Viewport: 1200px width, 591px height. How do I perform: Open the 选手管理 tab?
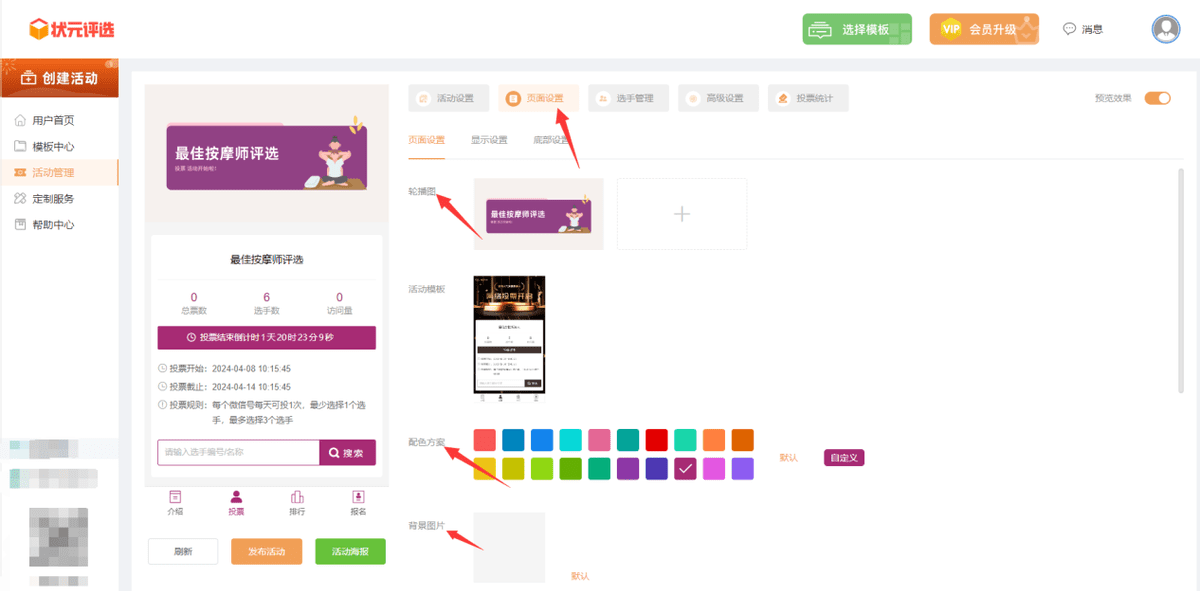pyautogui.click(x=625, y=98)
